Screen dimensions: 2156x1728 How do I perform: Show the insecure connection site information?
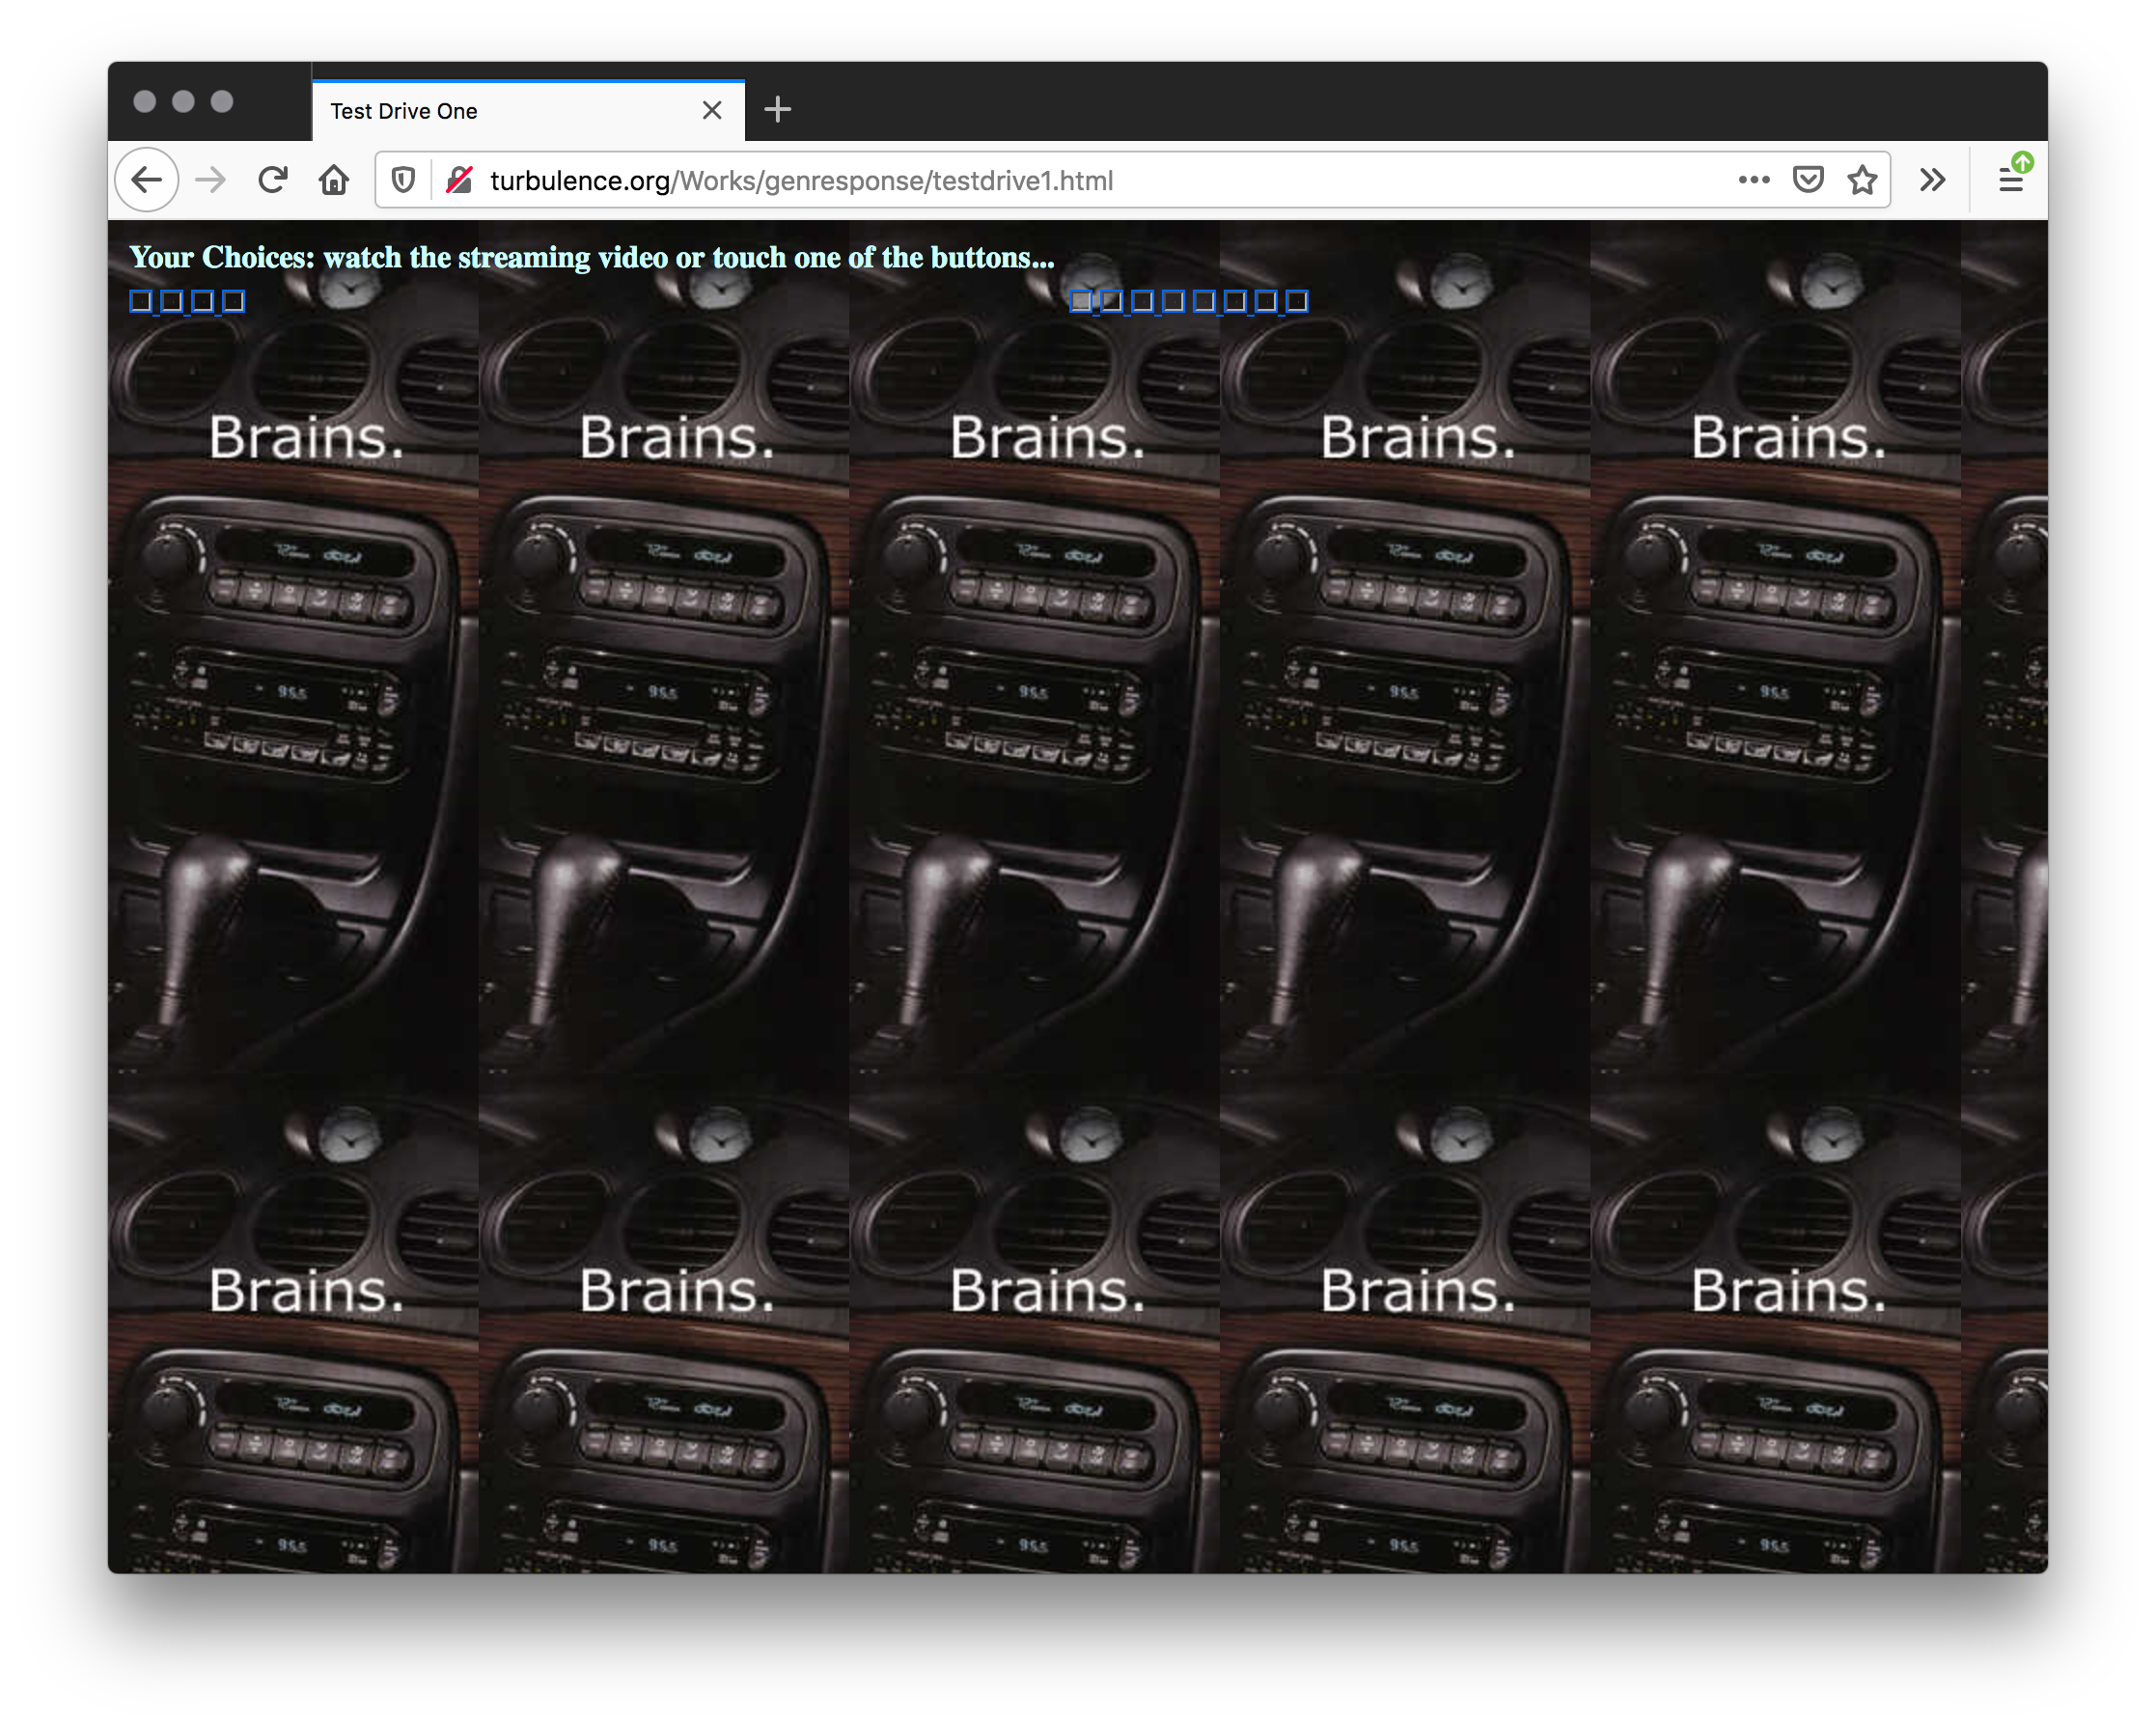459,180
